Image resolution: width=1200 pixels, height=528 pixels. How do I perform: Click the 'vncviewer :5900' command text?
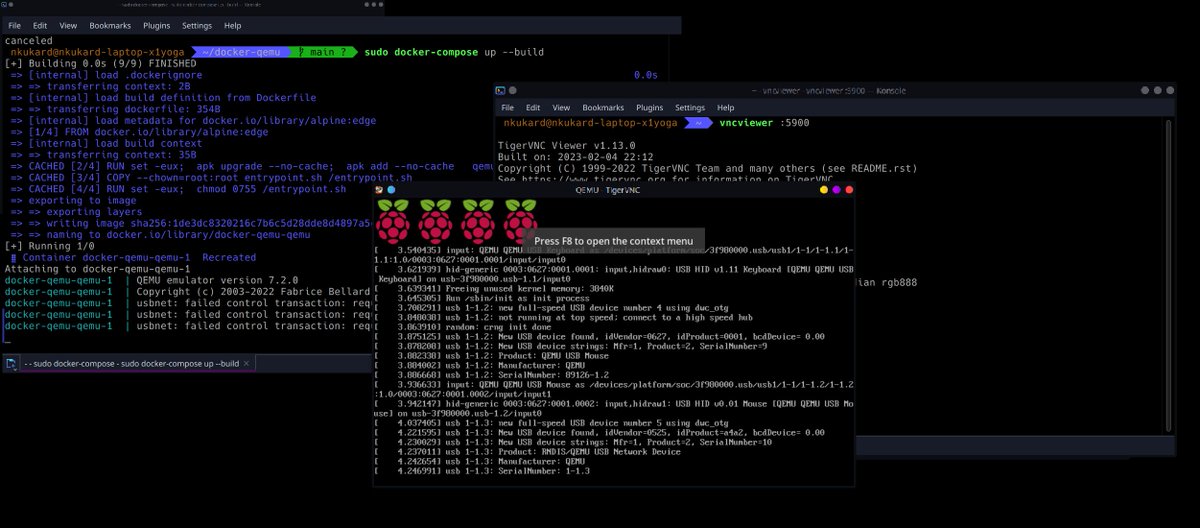coord(764,123)
